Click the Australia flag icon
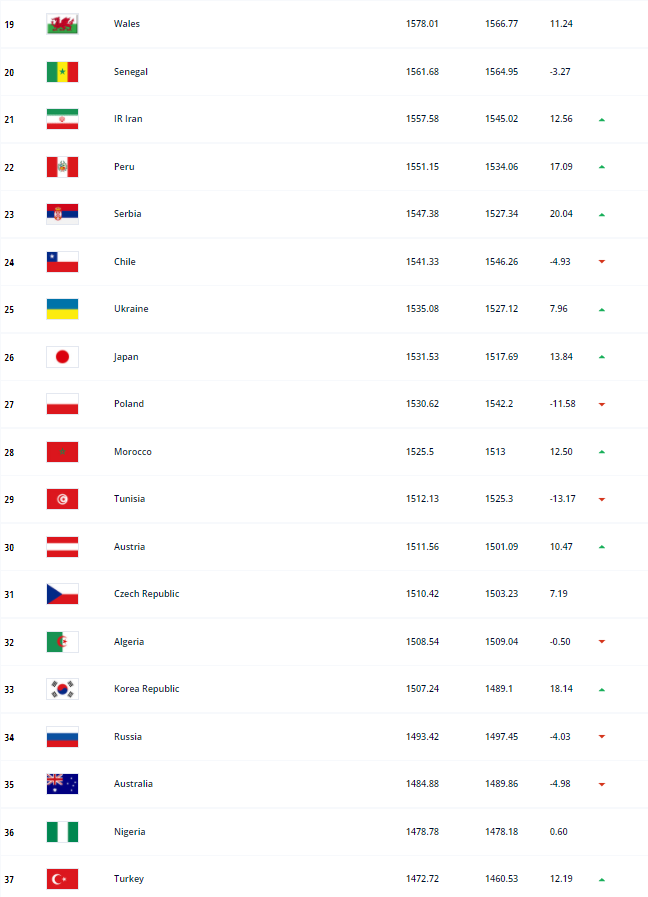This screenshot has height=897, width=648. tap(62, 784)
